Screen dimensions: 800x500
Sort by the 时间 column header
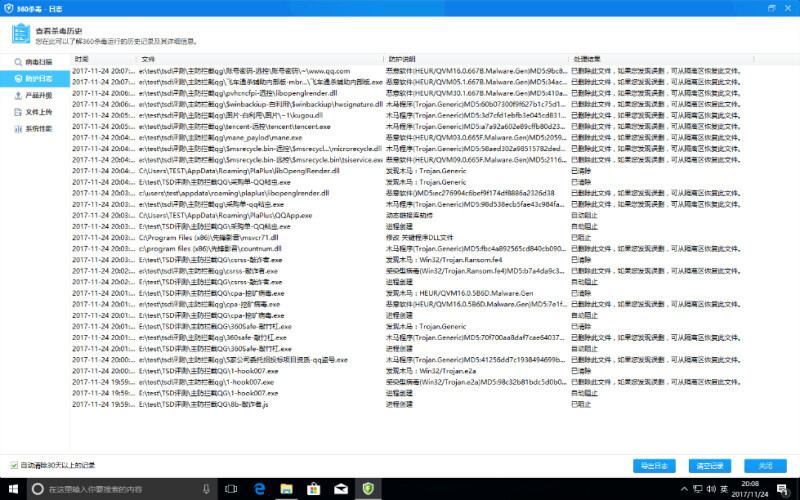click(82, 59)
